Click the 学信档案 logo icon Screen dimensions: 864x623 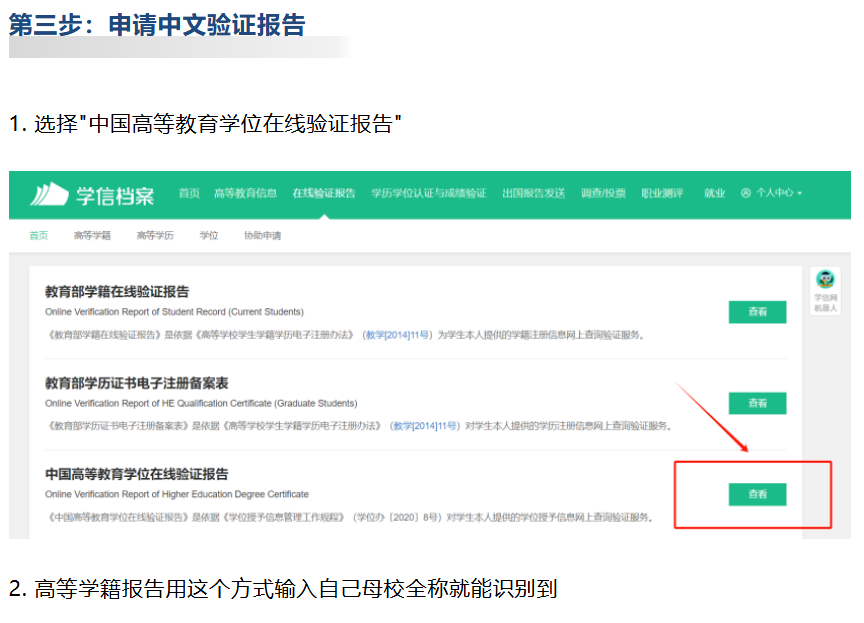click(50, 194)
